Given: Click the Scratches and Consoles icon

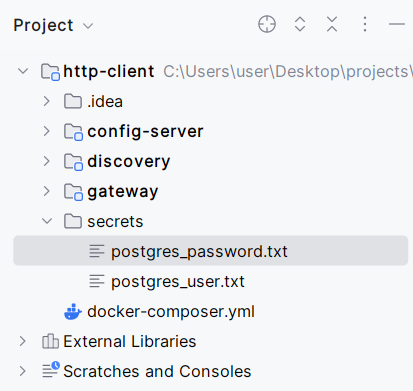Looking at the screenshot, I should coord(51,370).
